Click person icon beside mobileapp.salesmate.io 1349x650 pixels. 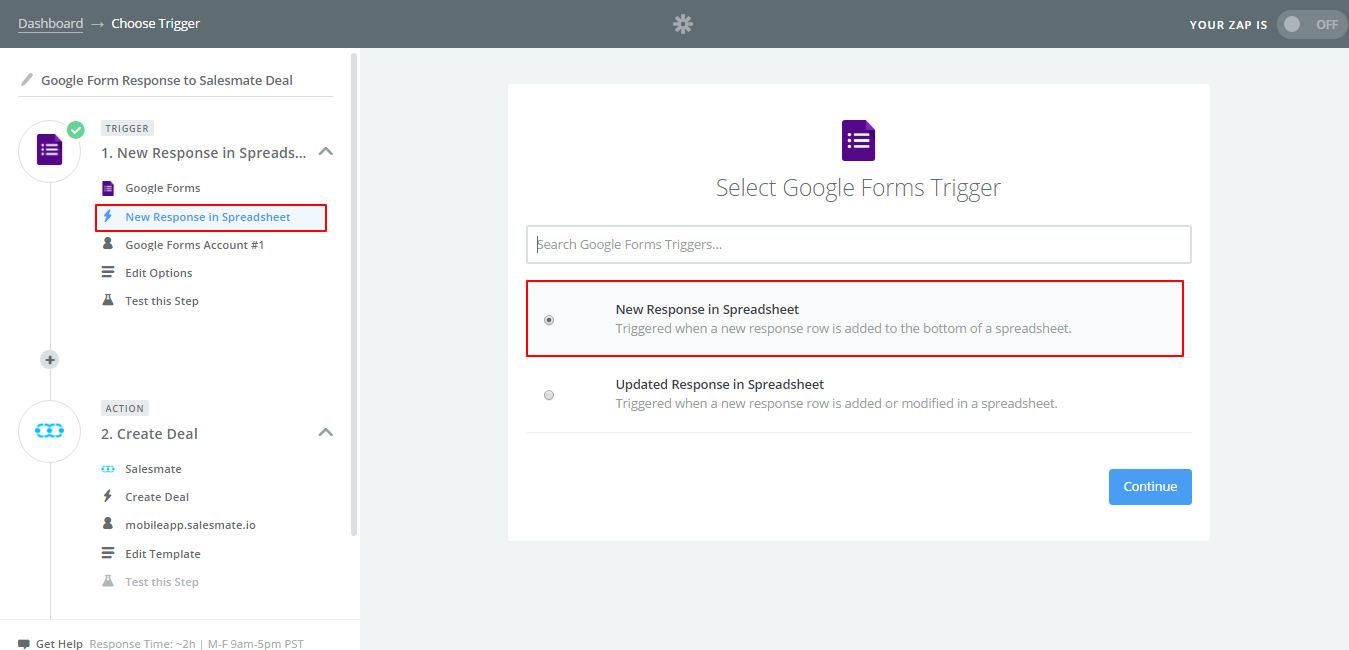coord(108,524)
